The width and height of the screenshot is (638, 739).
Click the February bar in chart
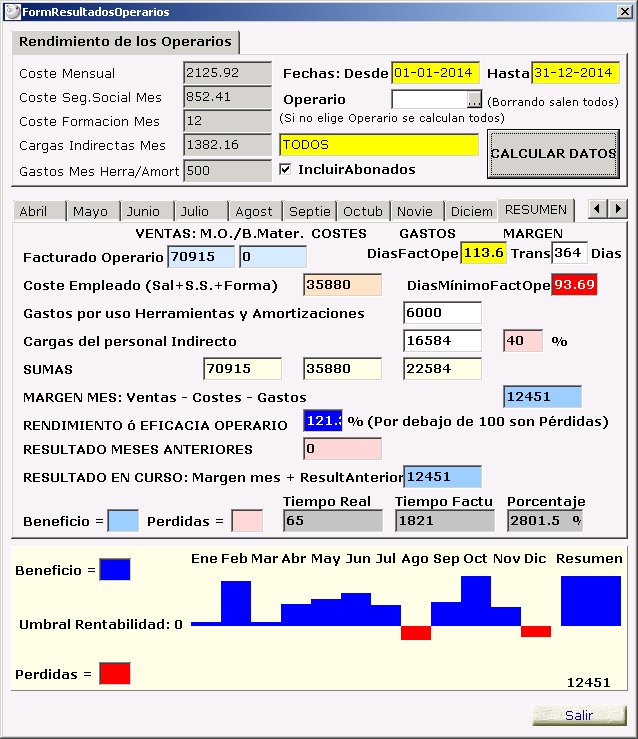[x=236, y=603]
